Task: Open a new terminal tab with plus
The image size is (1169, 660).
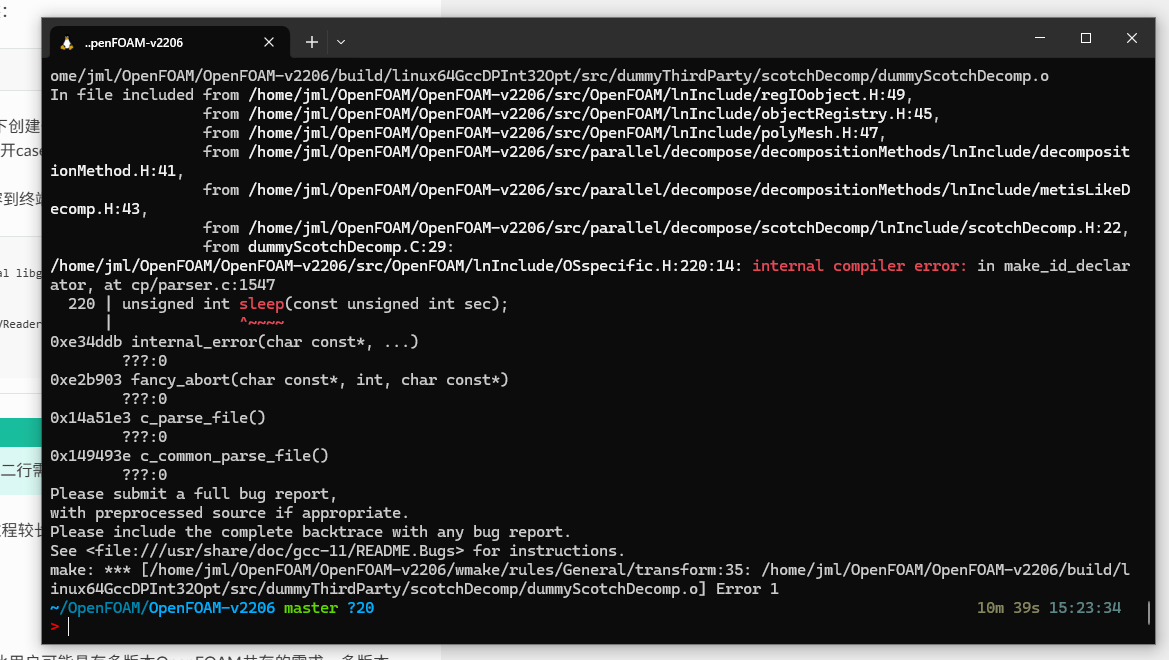Action: click(312, 42)
